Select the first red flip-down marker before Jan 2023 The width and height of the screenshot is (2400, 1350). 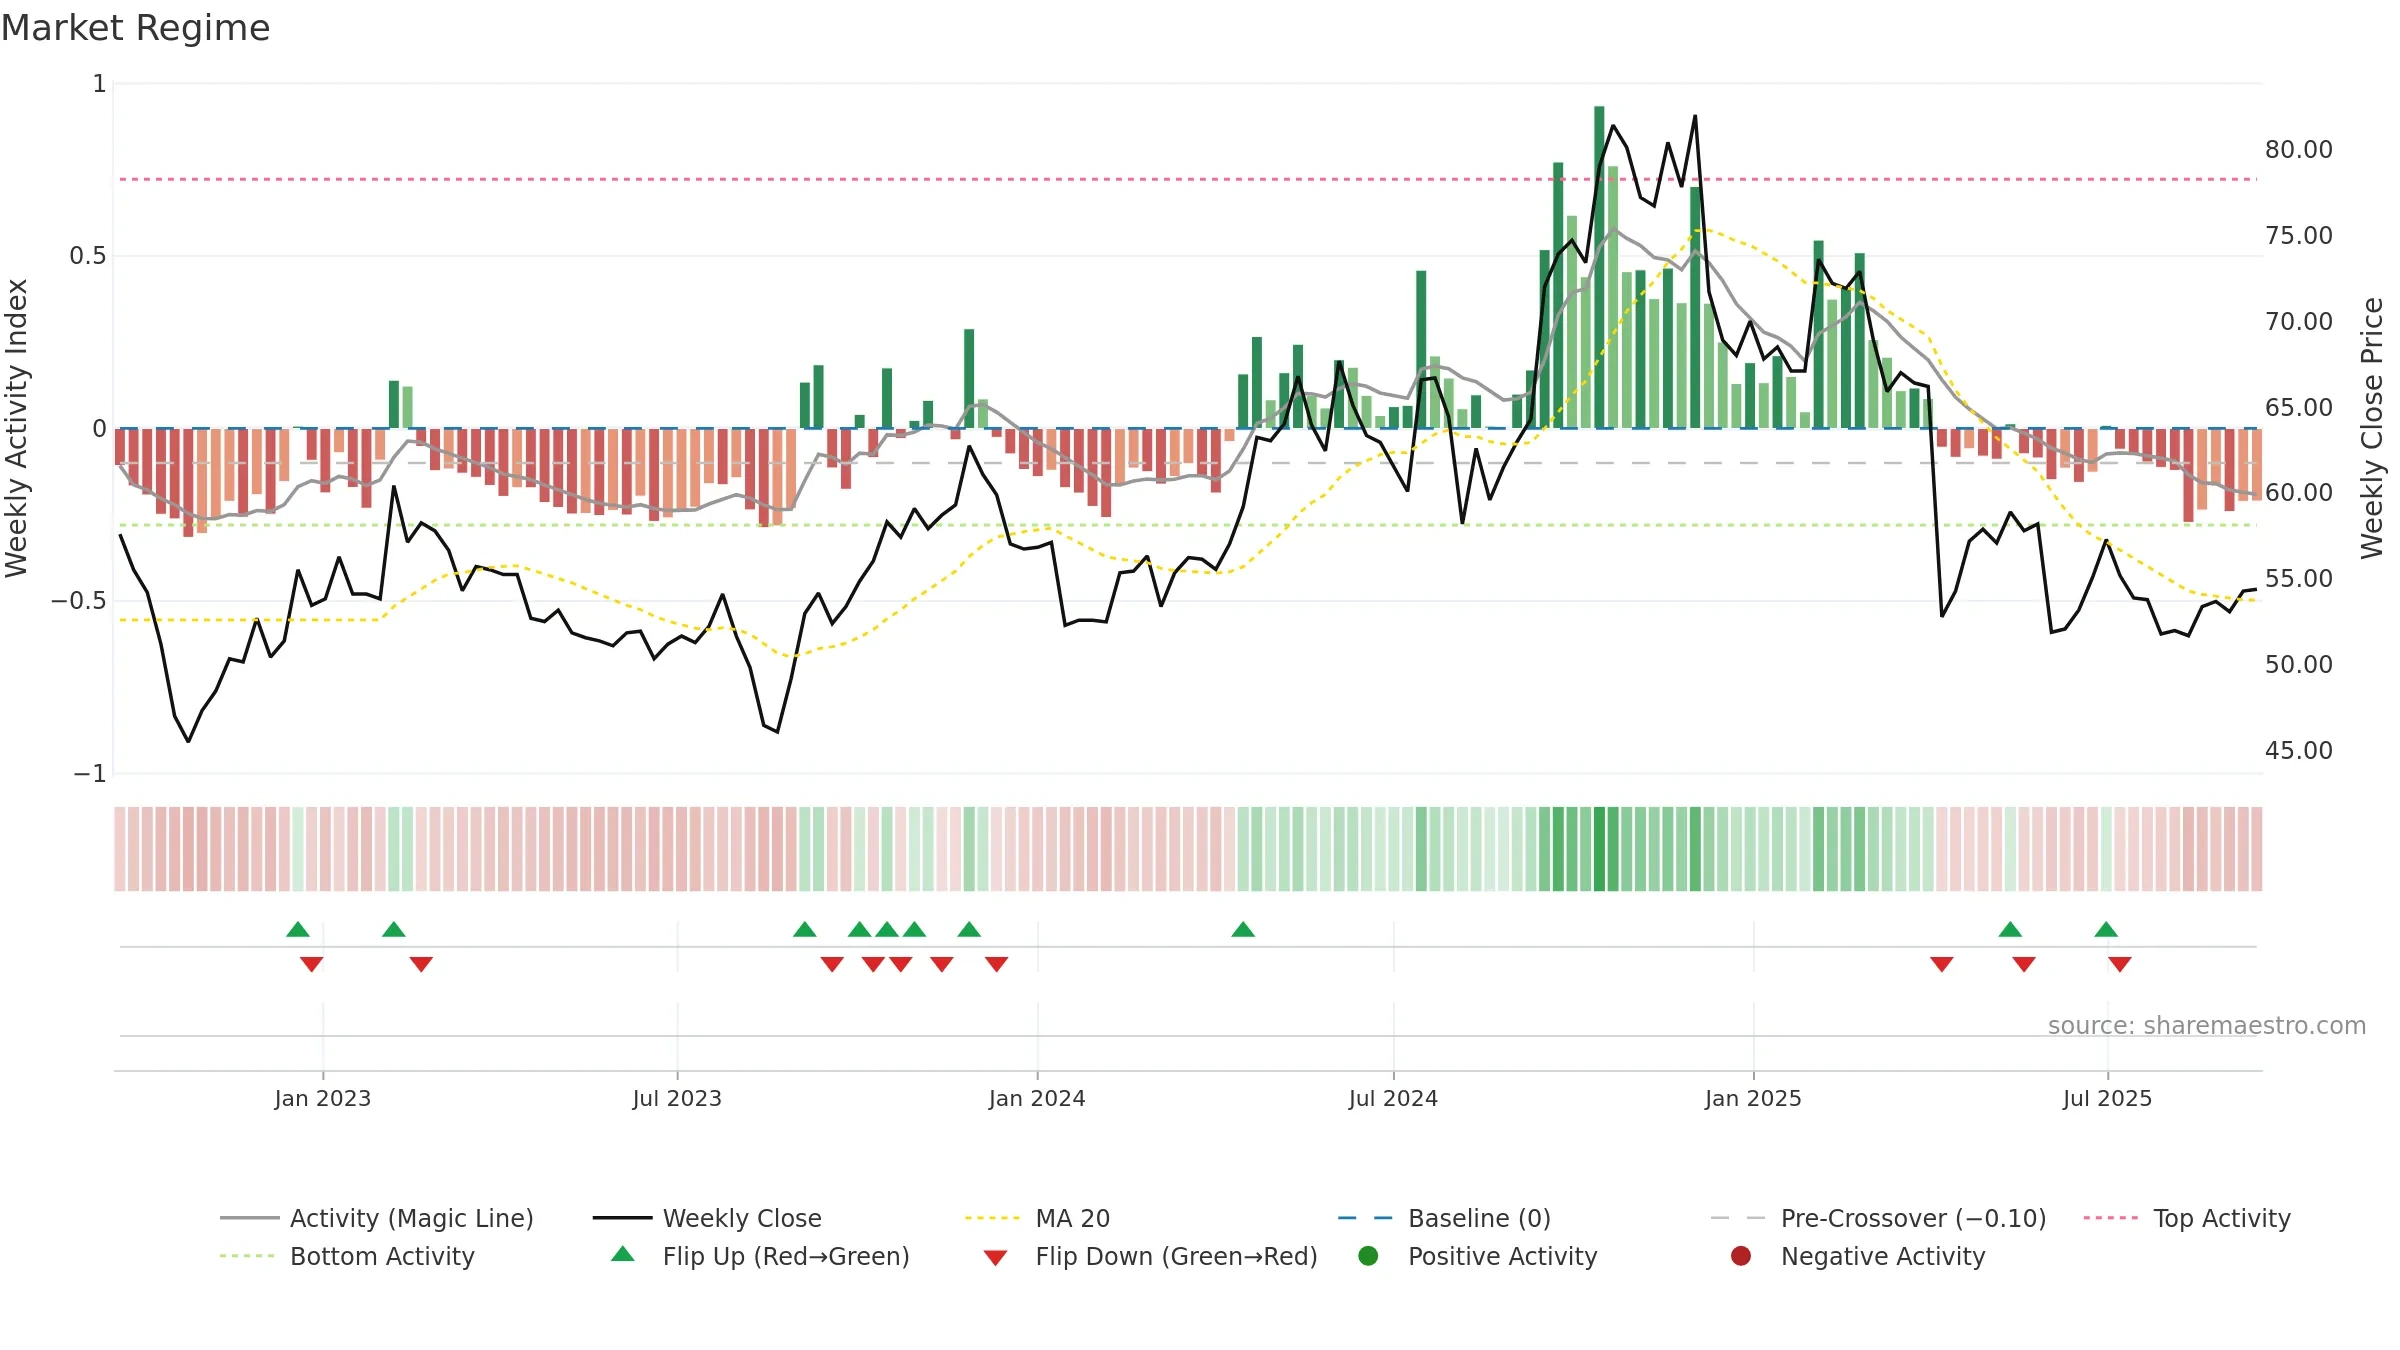point(312,964)
